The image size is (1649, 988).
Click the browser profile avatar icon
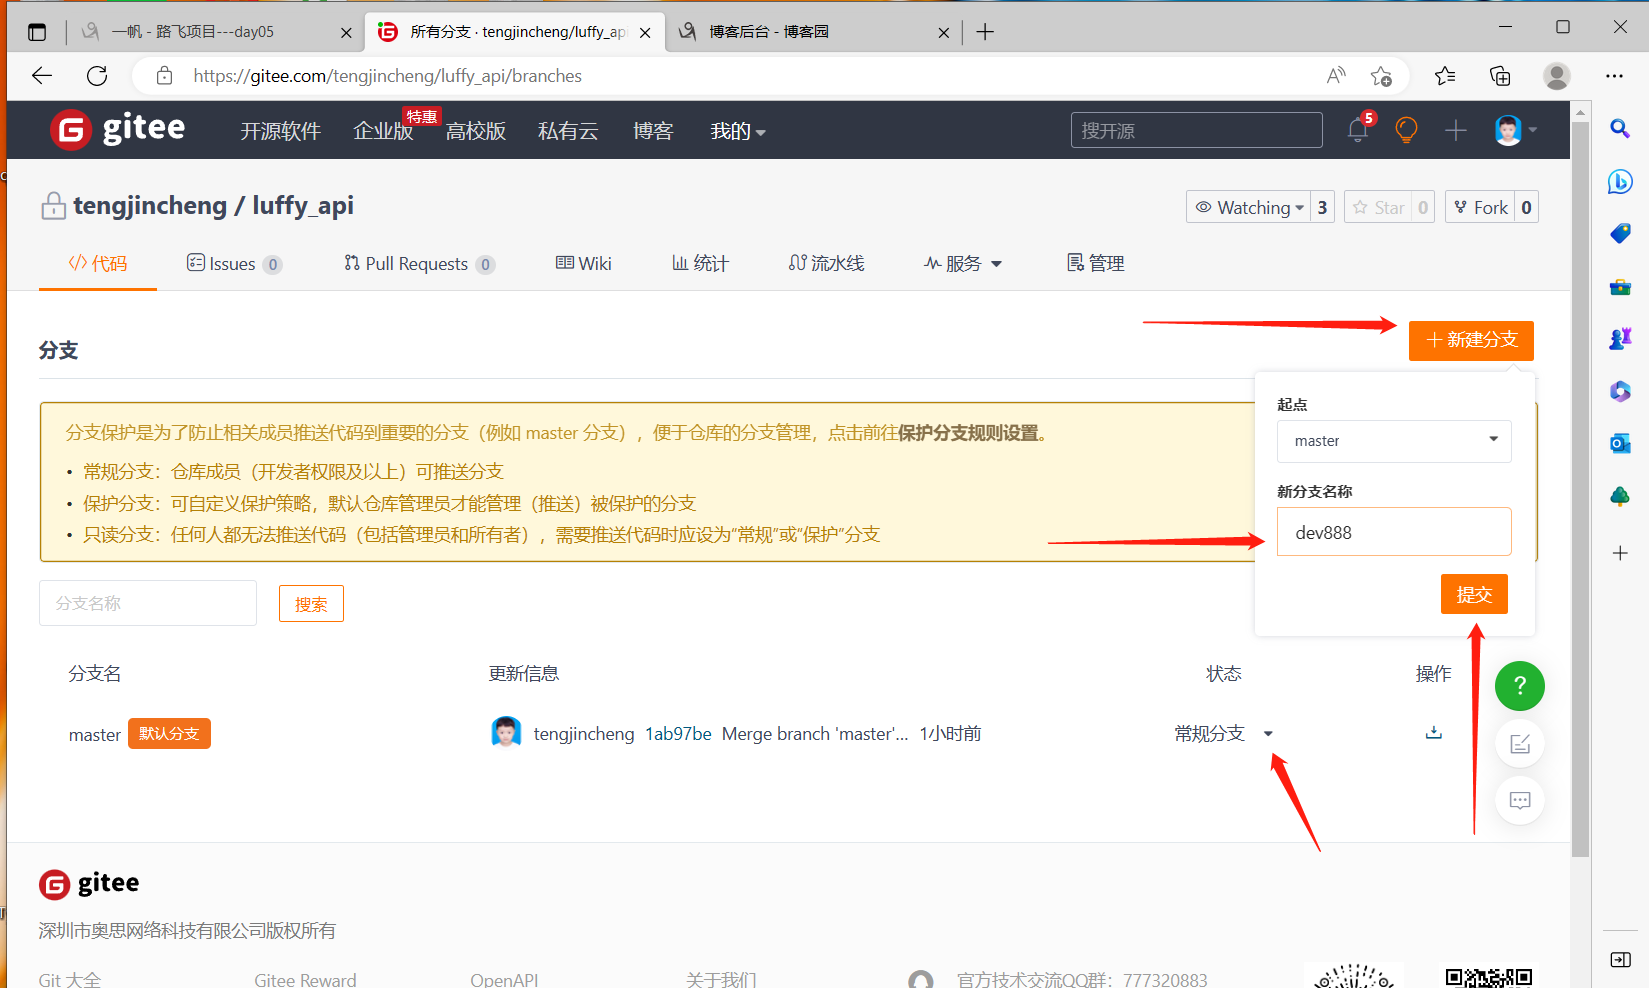[1556, 75]
